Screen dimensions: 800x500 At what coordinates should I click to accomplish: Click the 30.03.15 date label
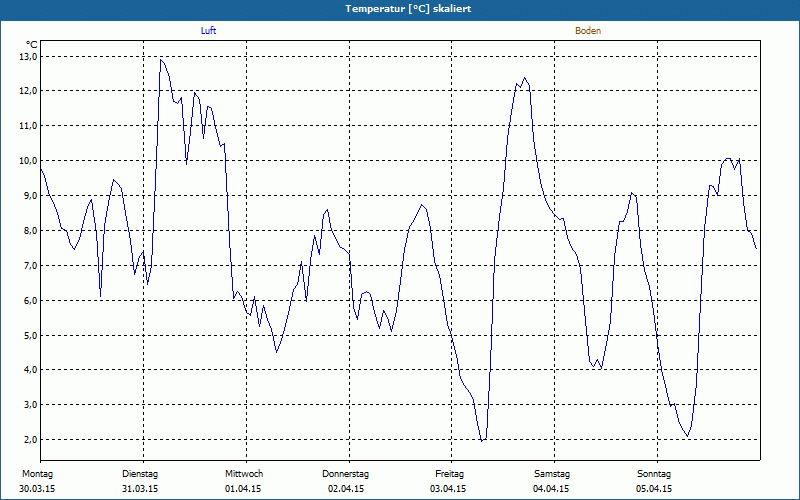[37, 489]
